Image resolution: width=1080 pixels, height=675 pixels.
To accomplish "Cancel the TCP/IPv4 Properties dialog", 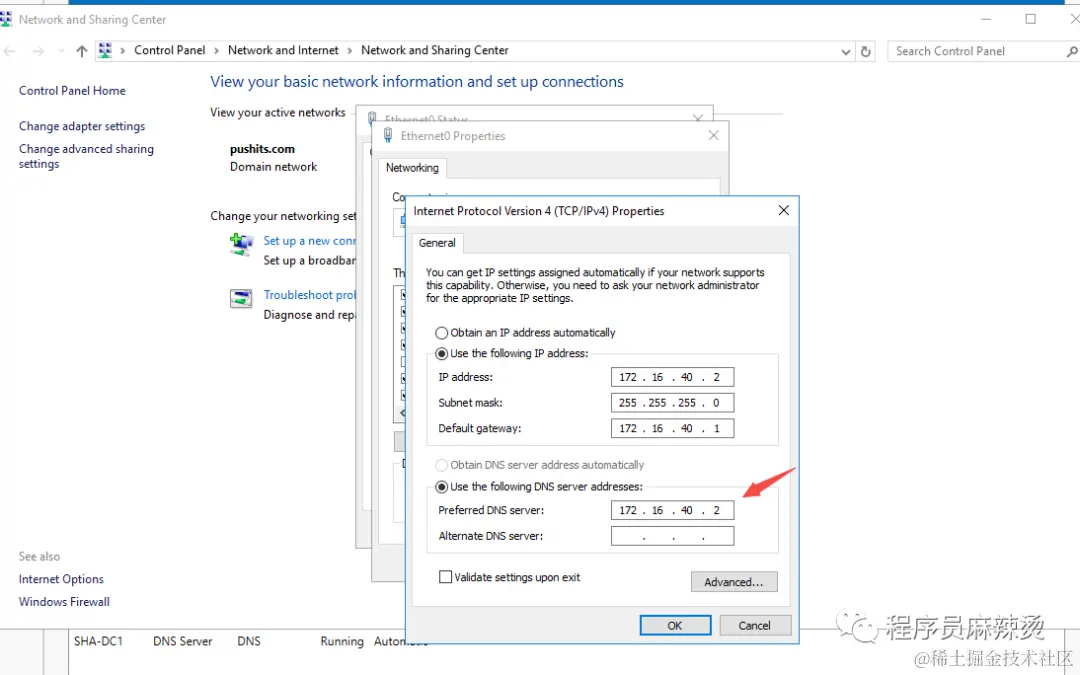I will (755, 625).
